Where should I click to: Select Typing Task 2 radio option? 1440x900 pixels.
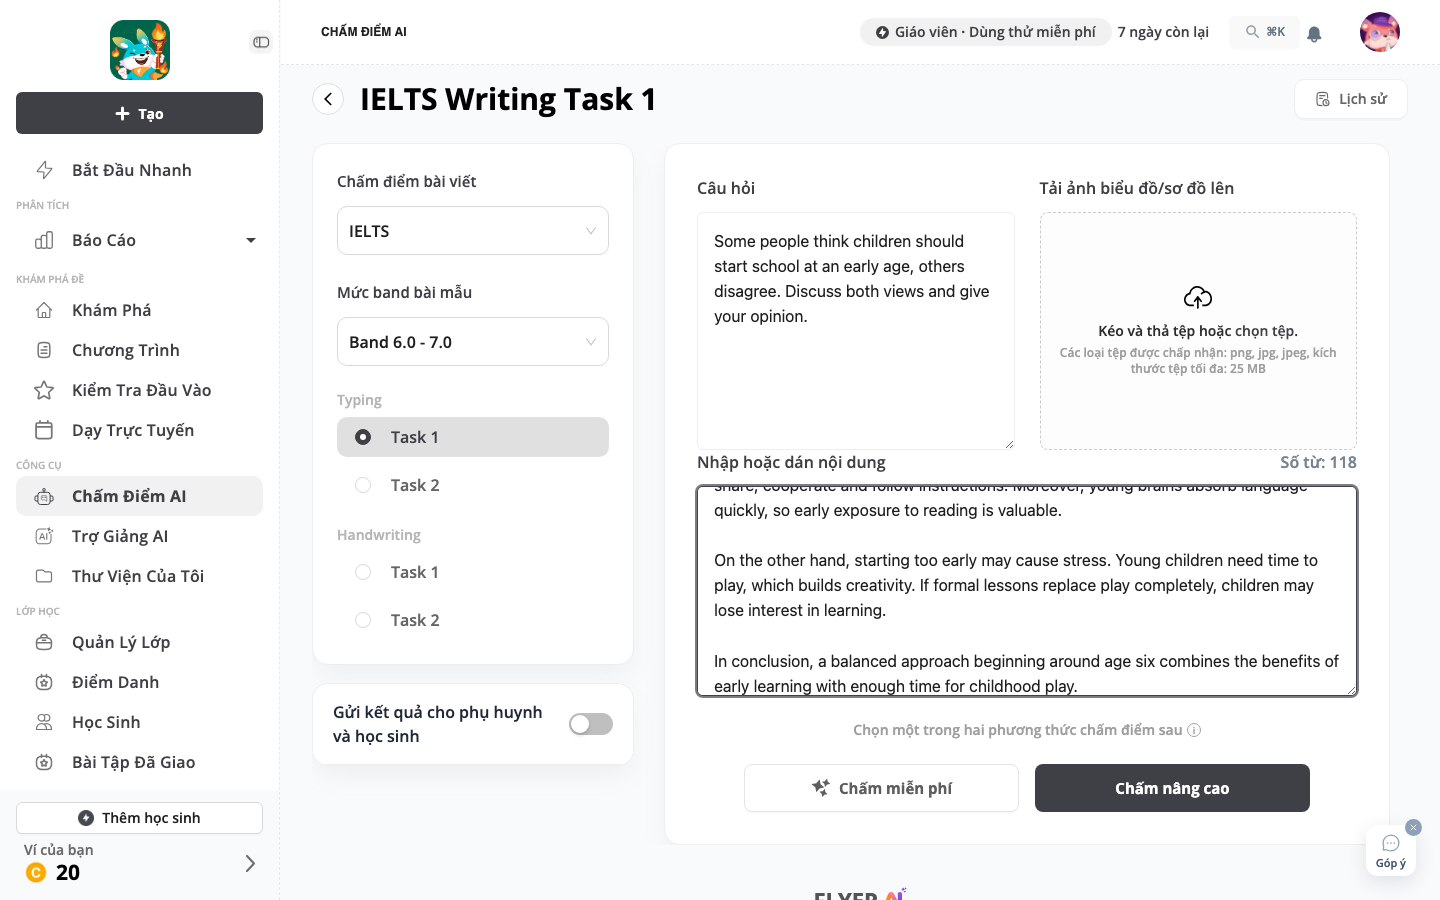[x=363, y=485]
